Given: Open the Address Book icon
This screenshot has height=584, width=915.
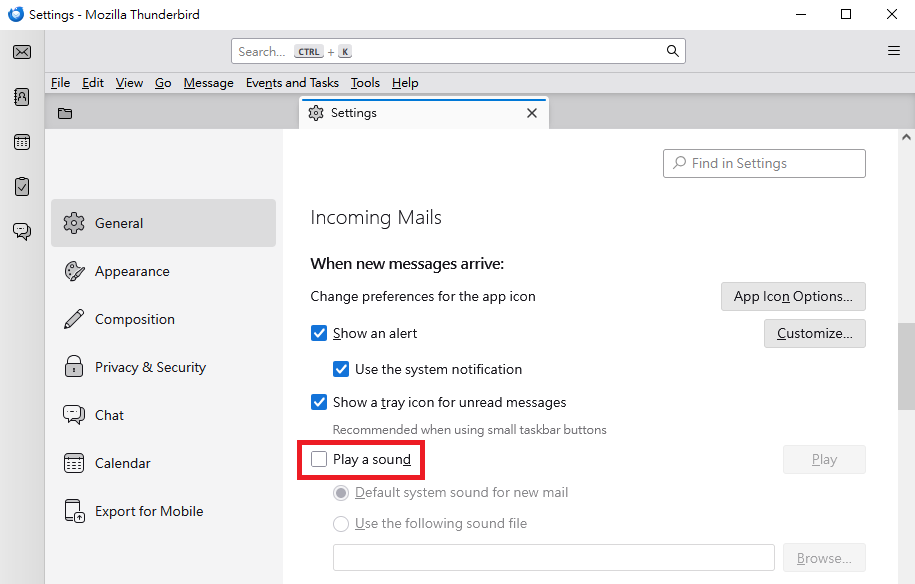Looking at the screenshot, I should [22, 97].
